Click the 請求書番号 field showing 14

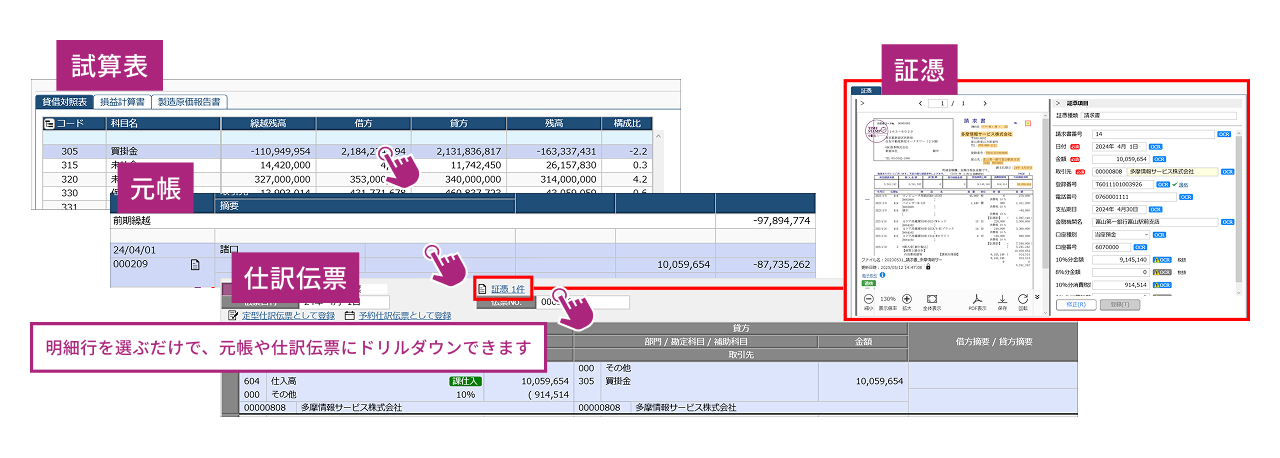(1153, 134)
